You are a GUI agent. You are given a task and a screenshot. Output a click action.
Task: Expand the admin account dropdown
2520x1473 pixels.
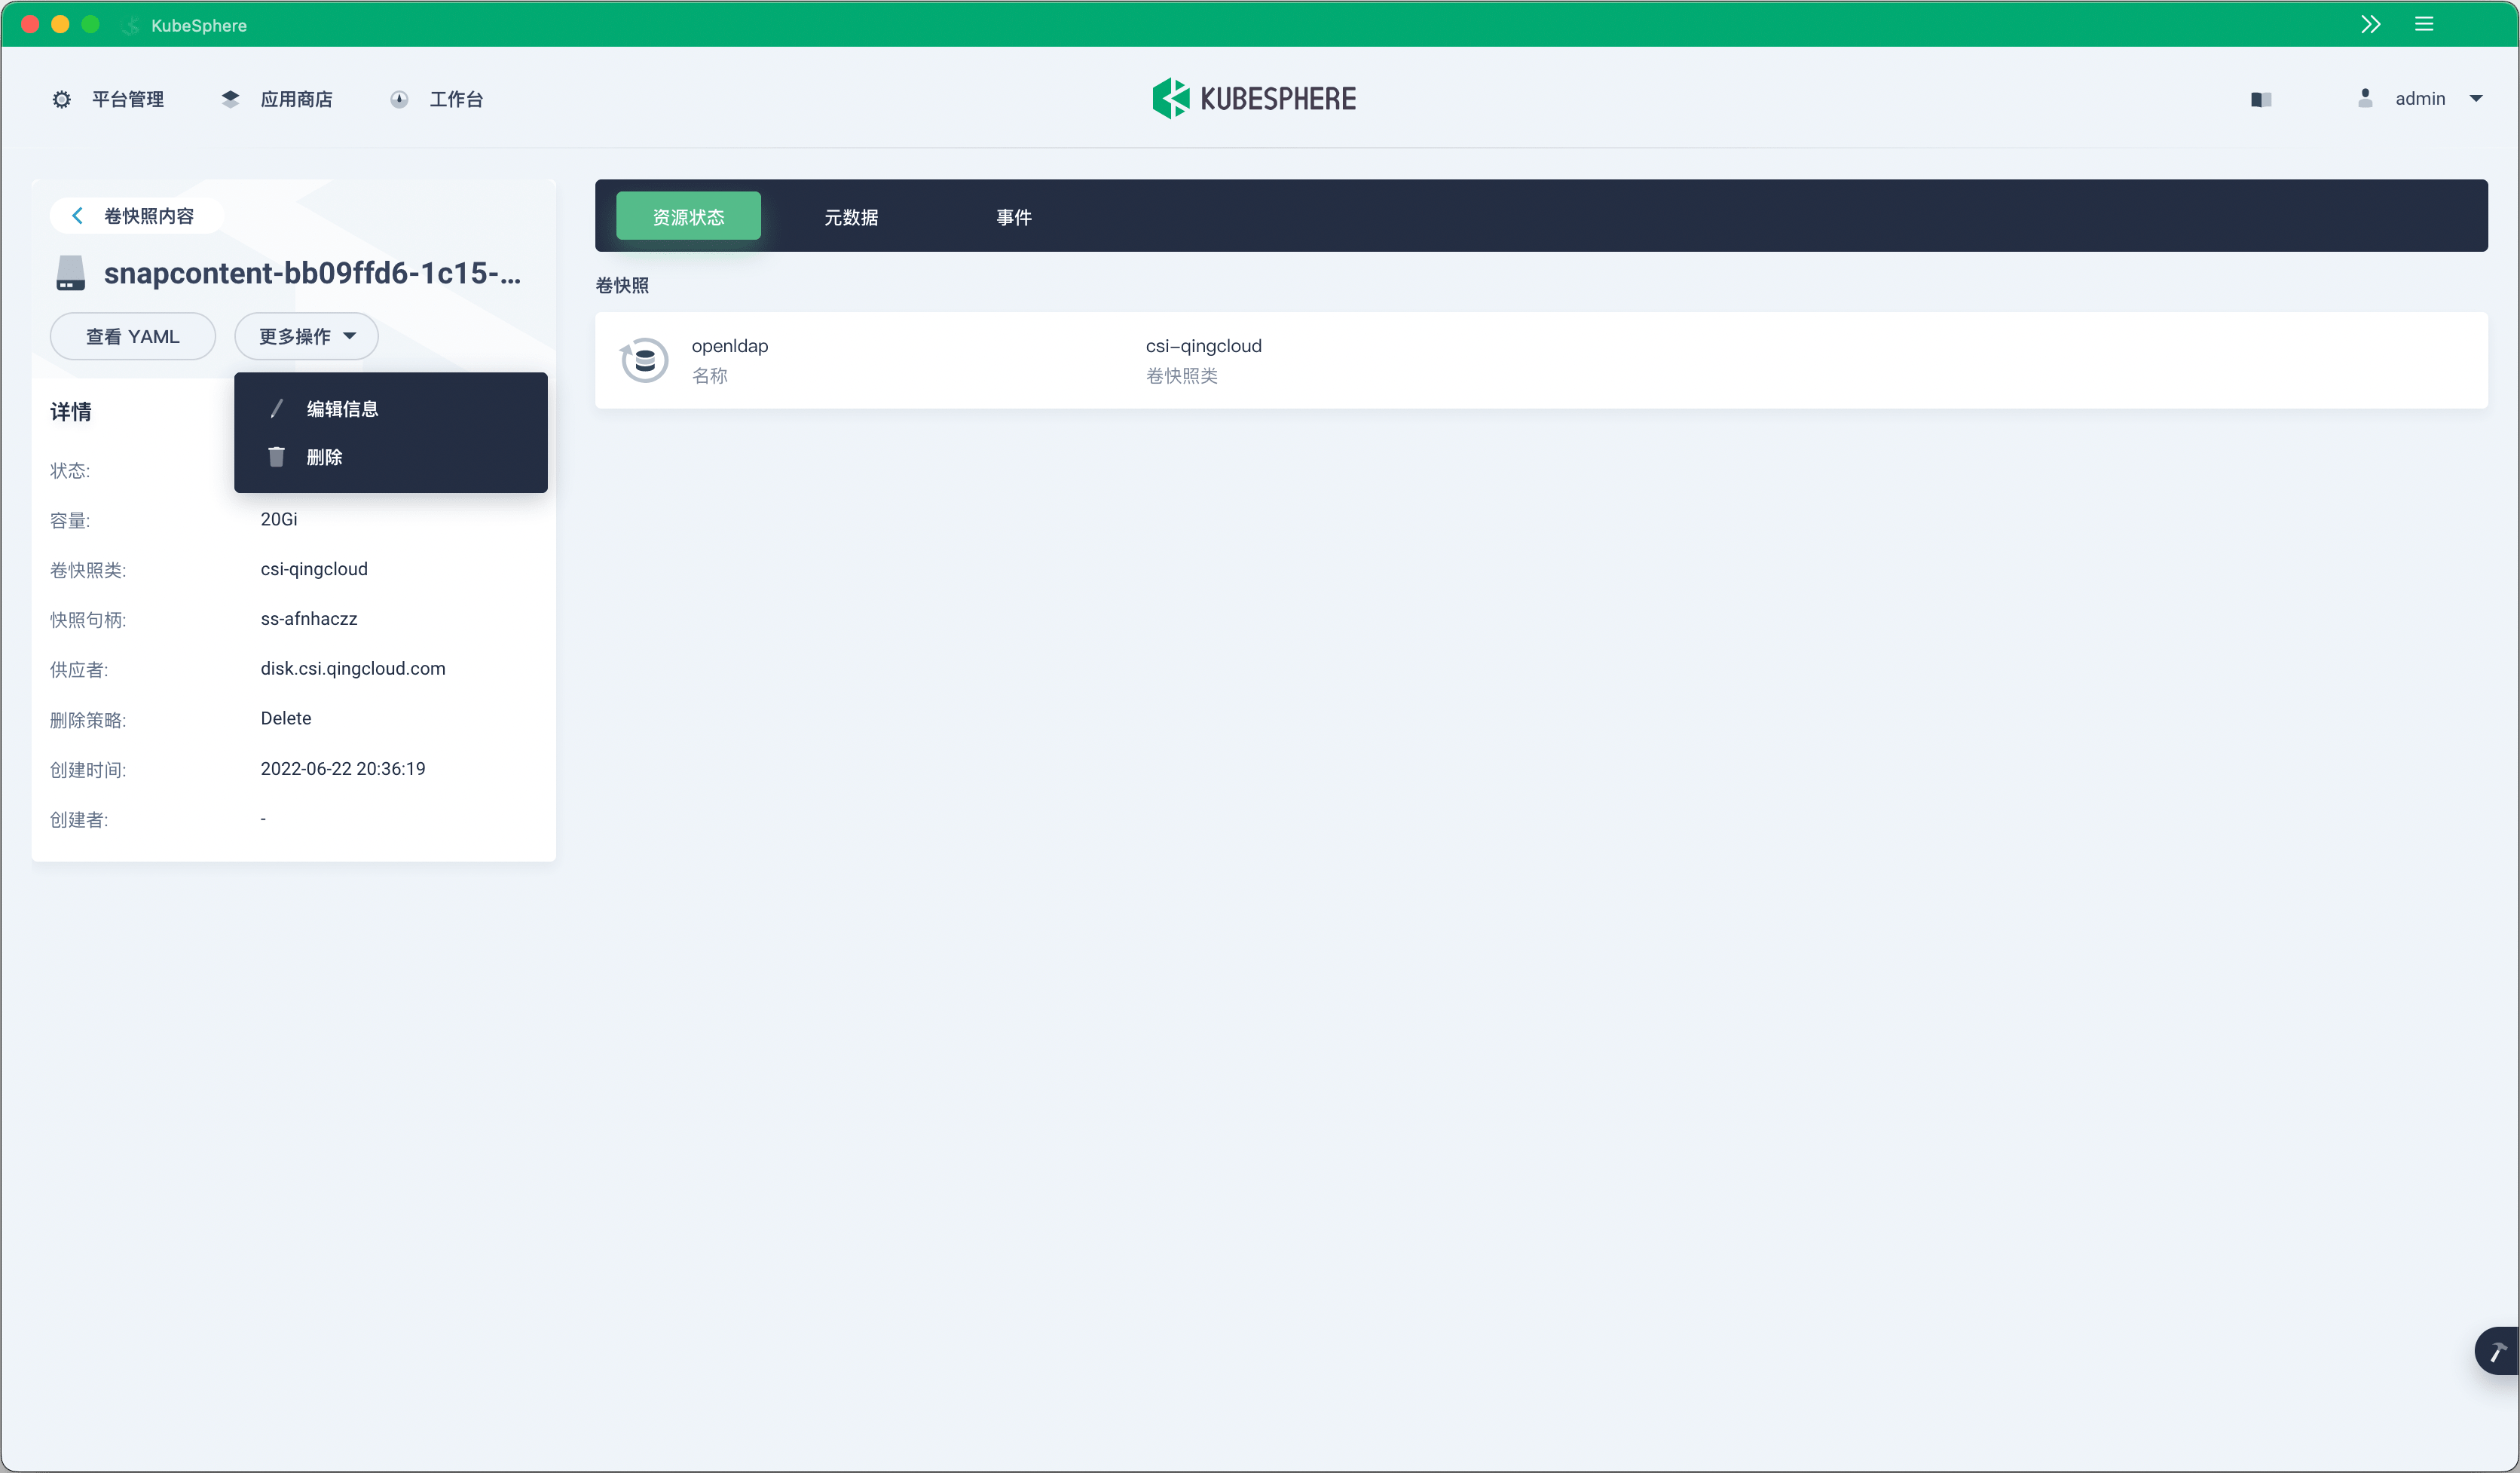coord(2477,98)
